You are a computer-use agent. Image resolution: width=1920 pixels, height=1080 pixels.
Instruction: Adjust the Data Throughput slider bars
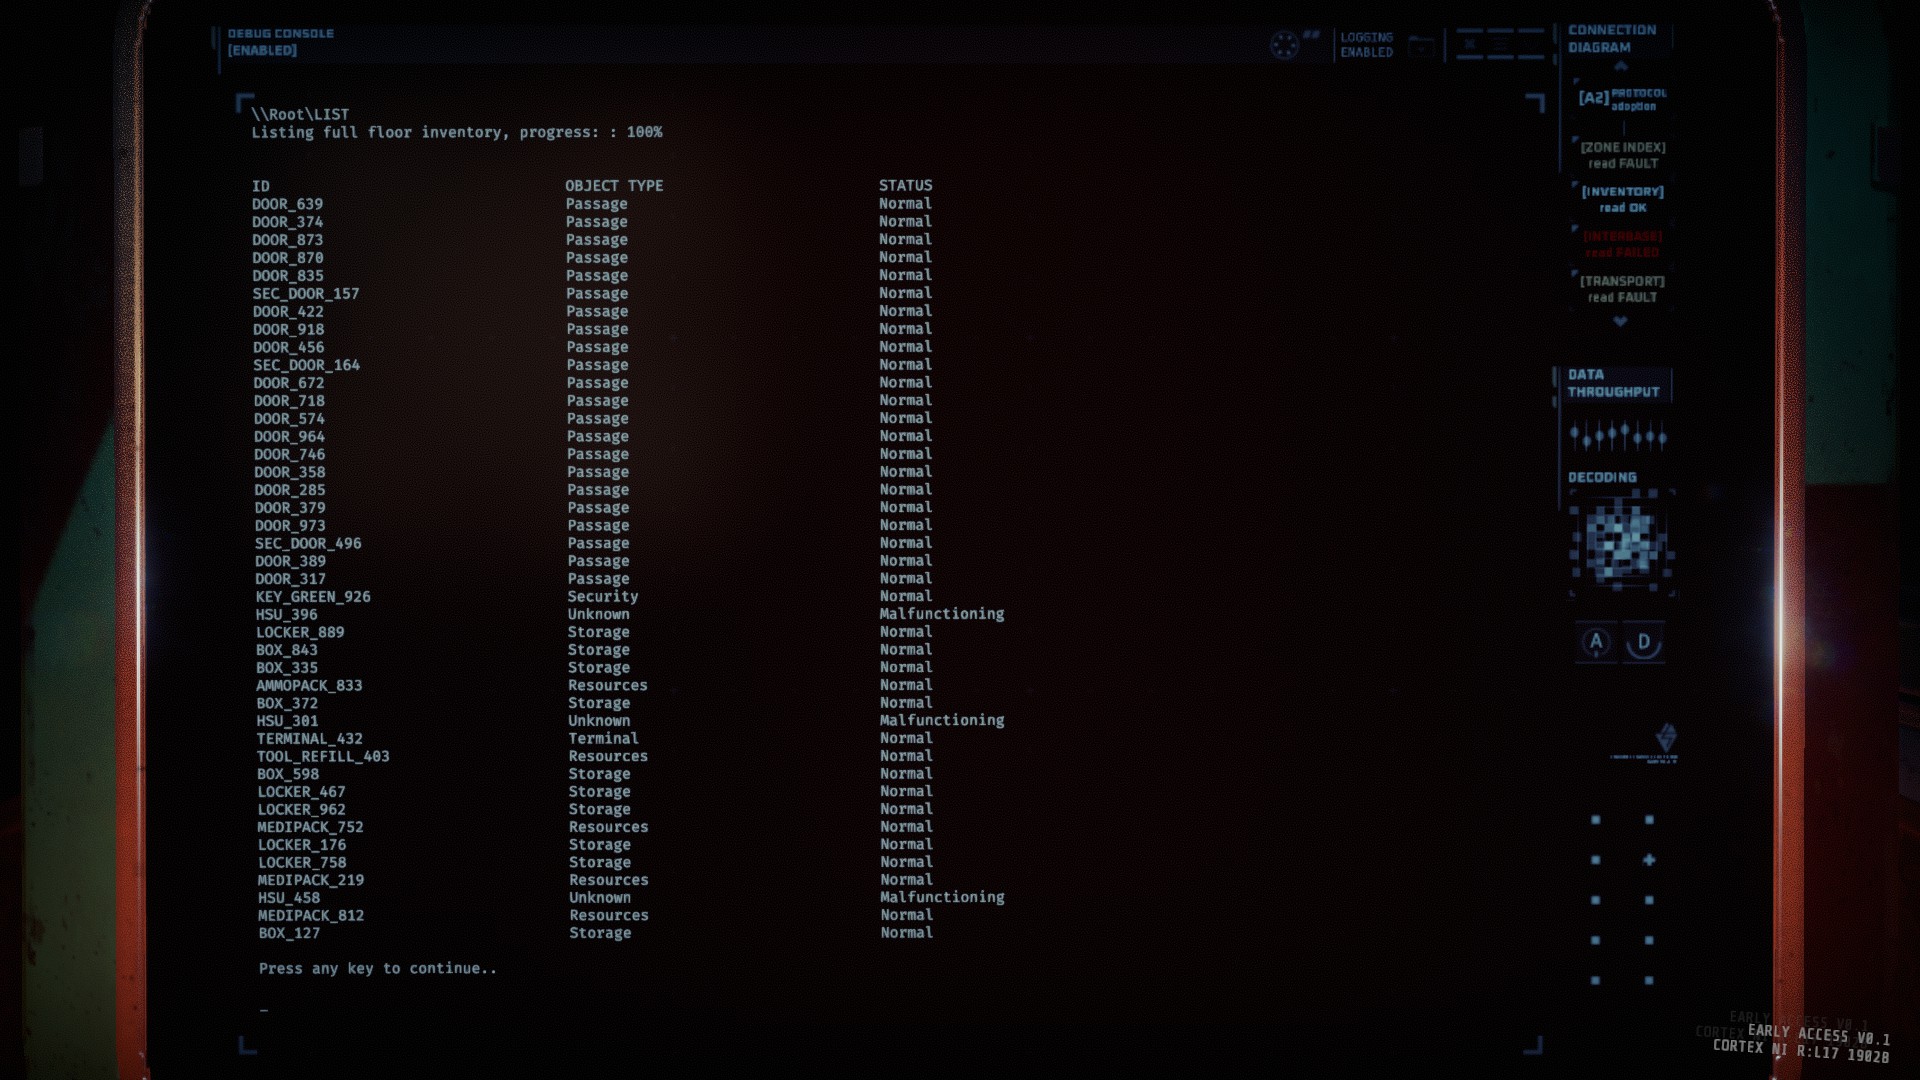click(x=1617, y=436)
